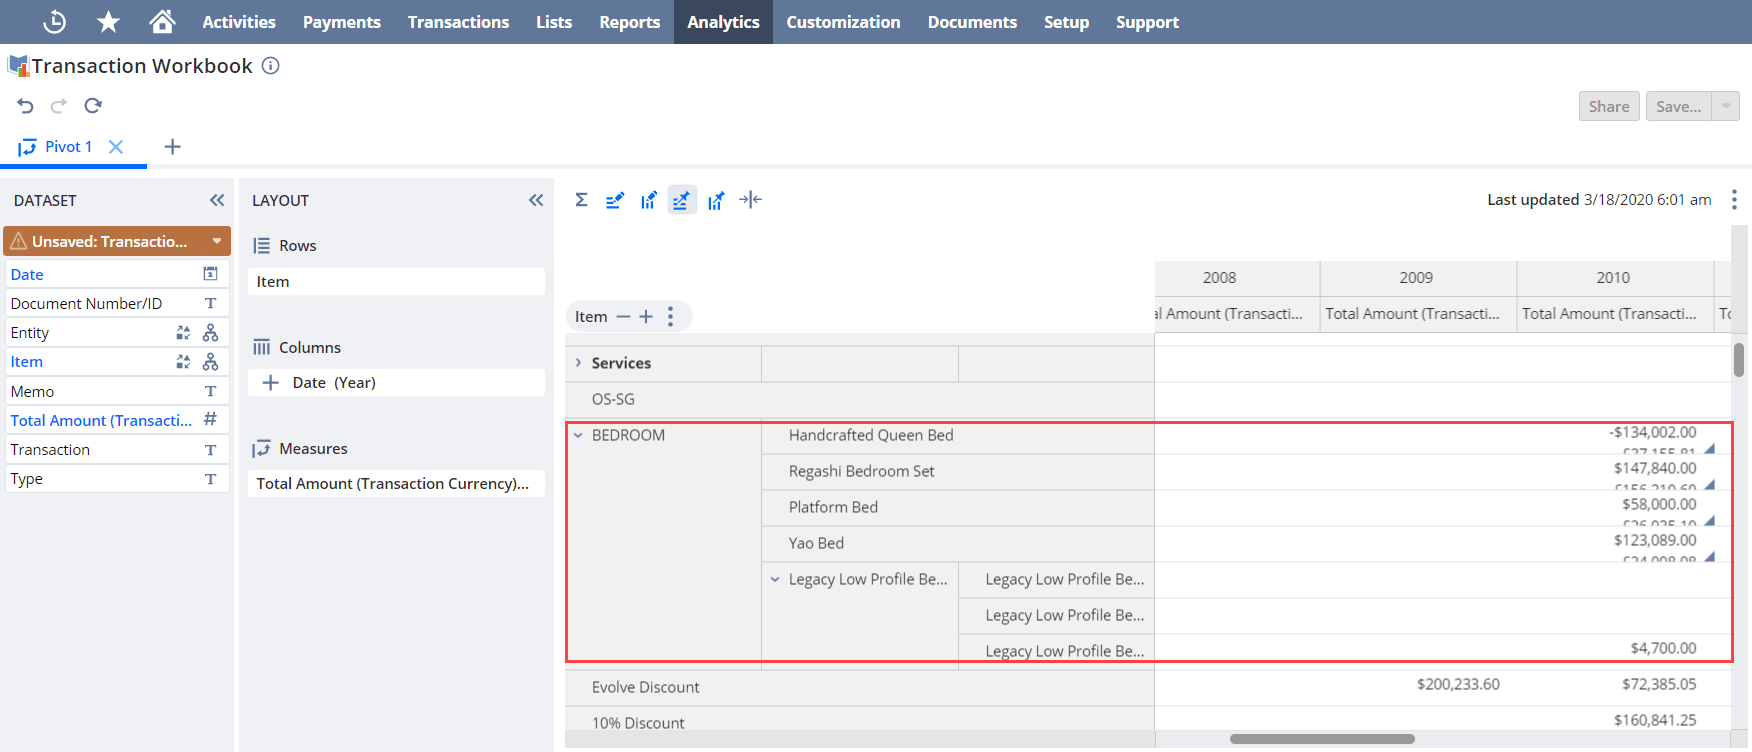The height and width of the screenshot is (752, 1752).
Task: Expand Item level with plus icon
Action: 646,317
